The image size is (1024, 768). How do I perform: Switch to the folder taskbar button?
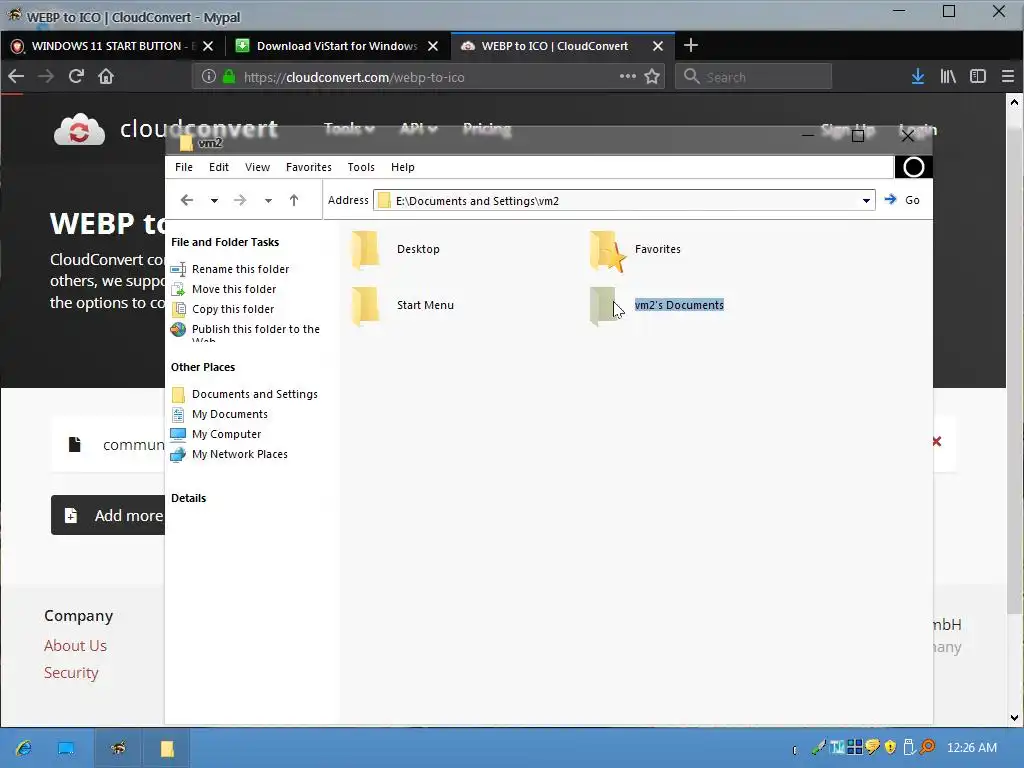pos(167,748)
